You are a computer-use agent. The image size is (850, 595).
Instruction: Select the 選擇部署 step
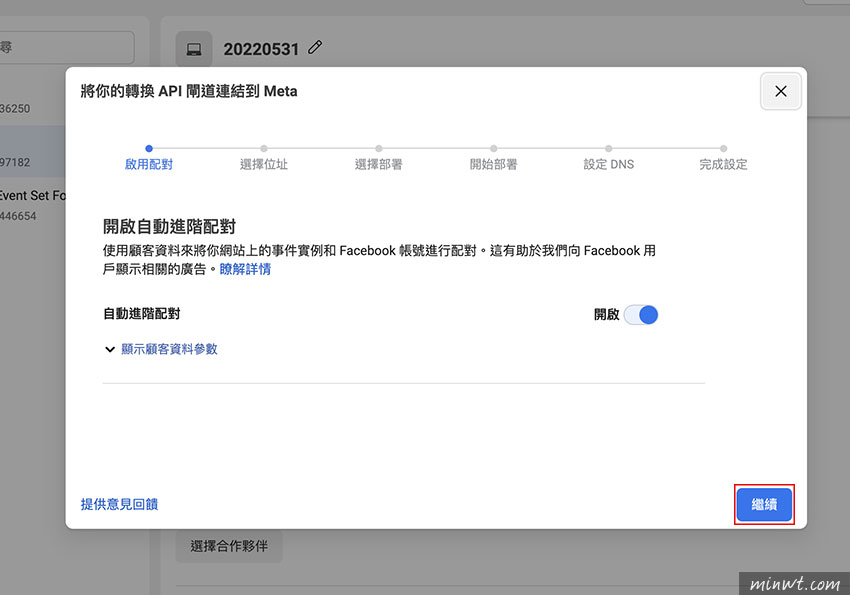point(378,158)
